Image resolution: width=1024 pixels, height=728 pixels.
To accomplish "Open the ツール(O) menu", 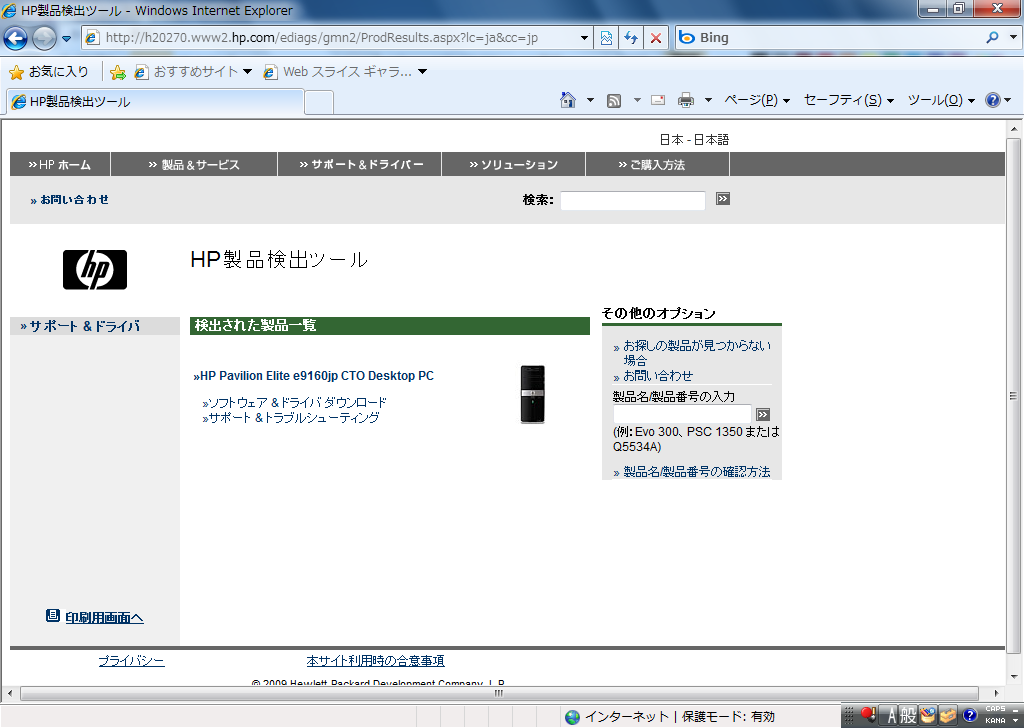I will click(941, 100).
